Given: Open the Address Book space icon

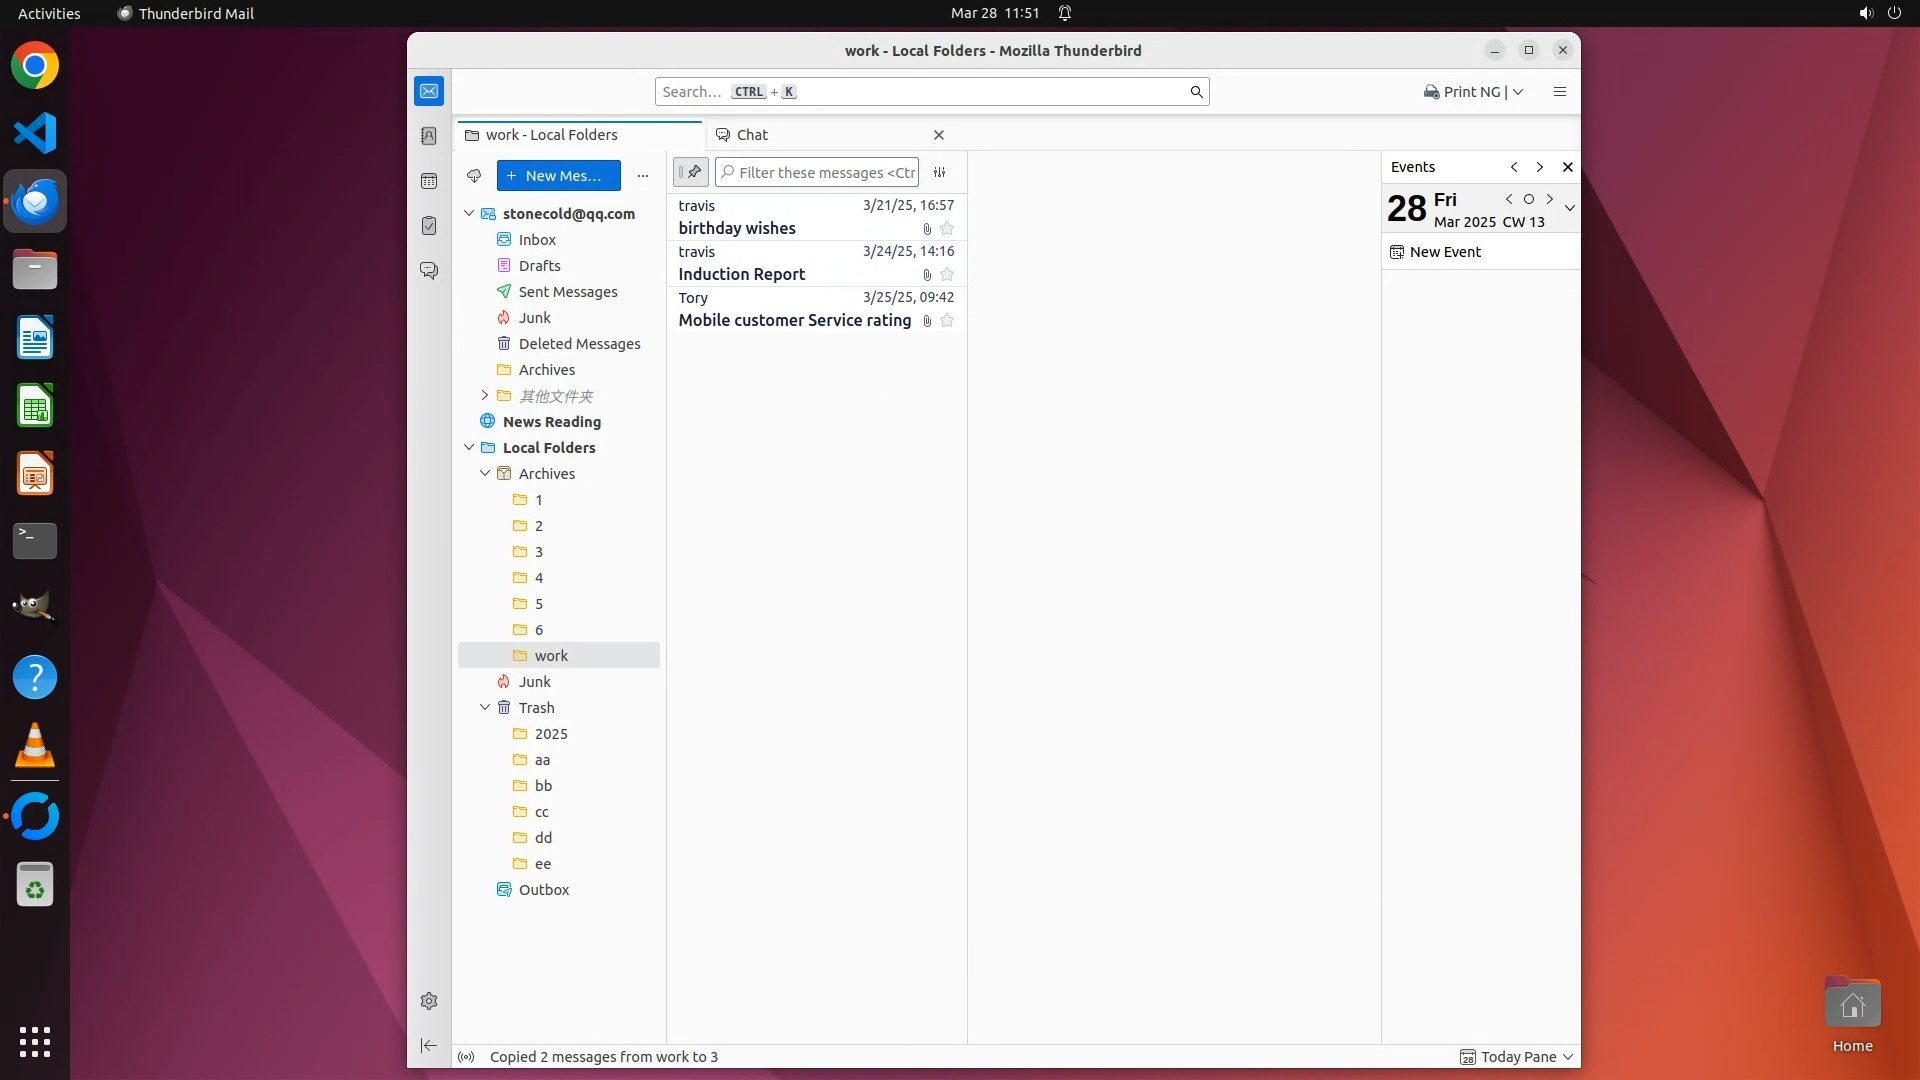Looking at the screenshot, I should [x=429, y=136].
